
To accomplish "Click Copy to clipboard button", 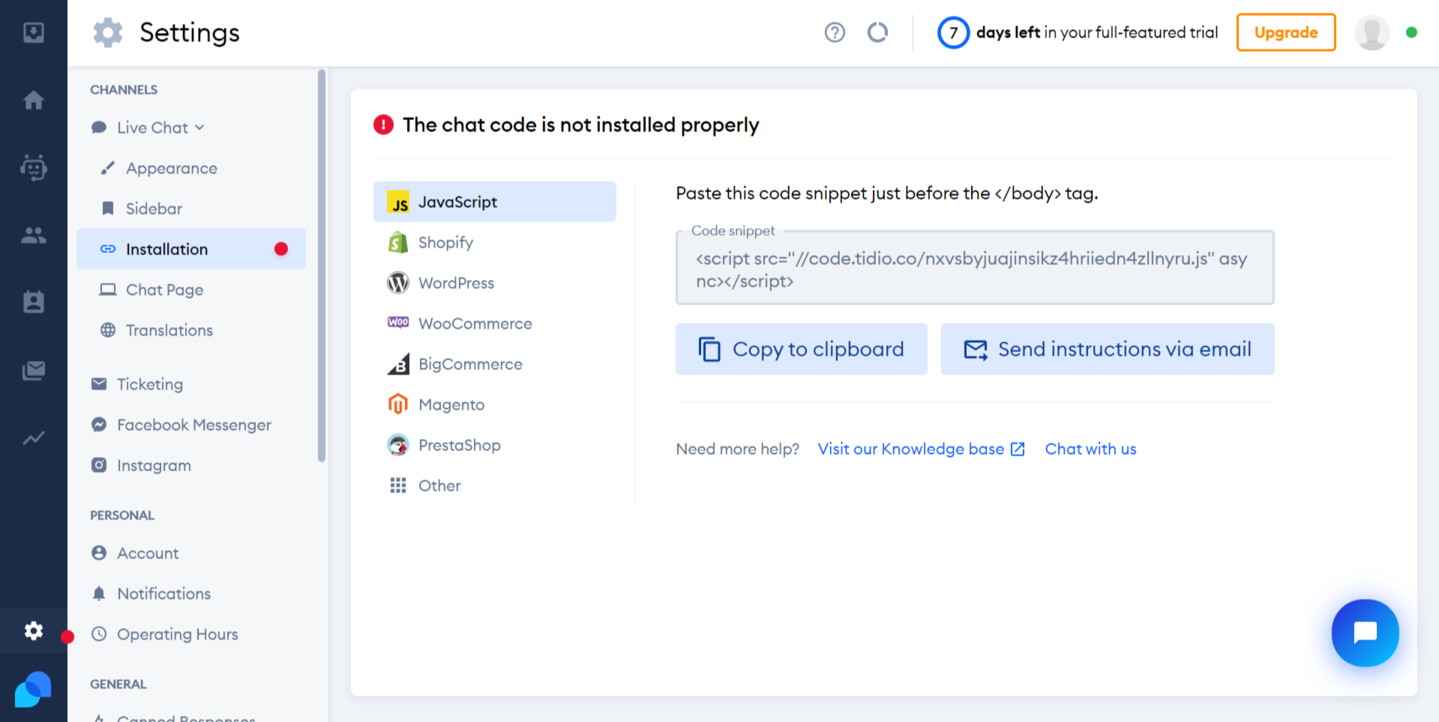I will point(801,349).
